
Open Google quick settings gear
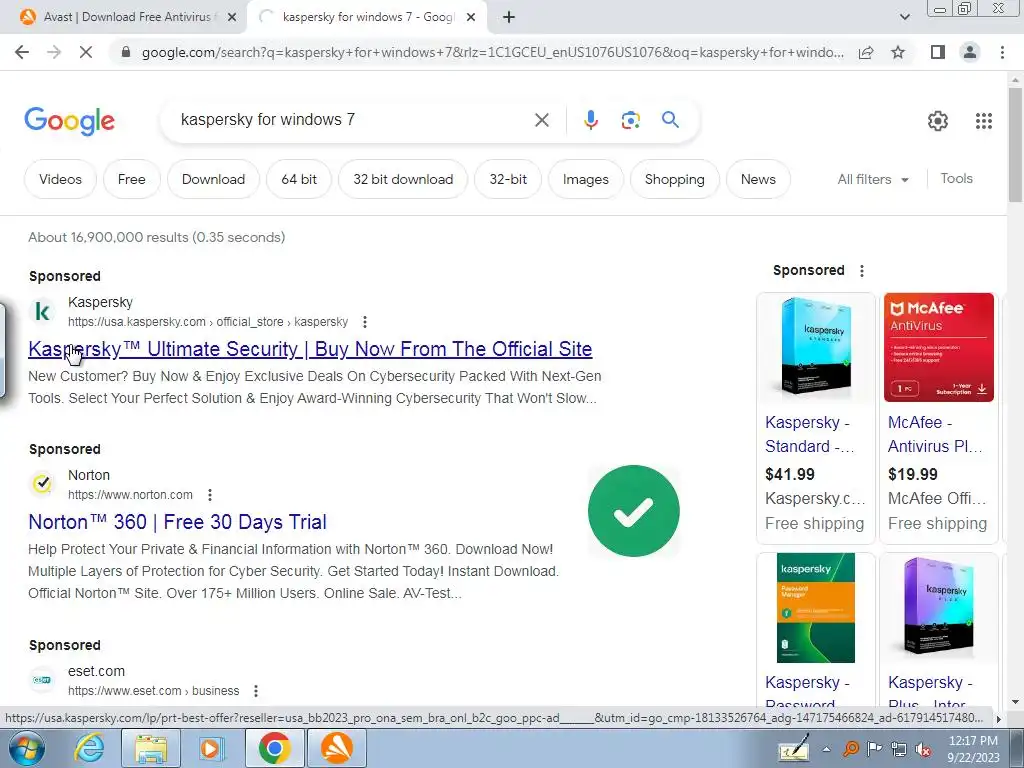pos(938,121)
